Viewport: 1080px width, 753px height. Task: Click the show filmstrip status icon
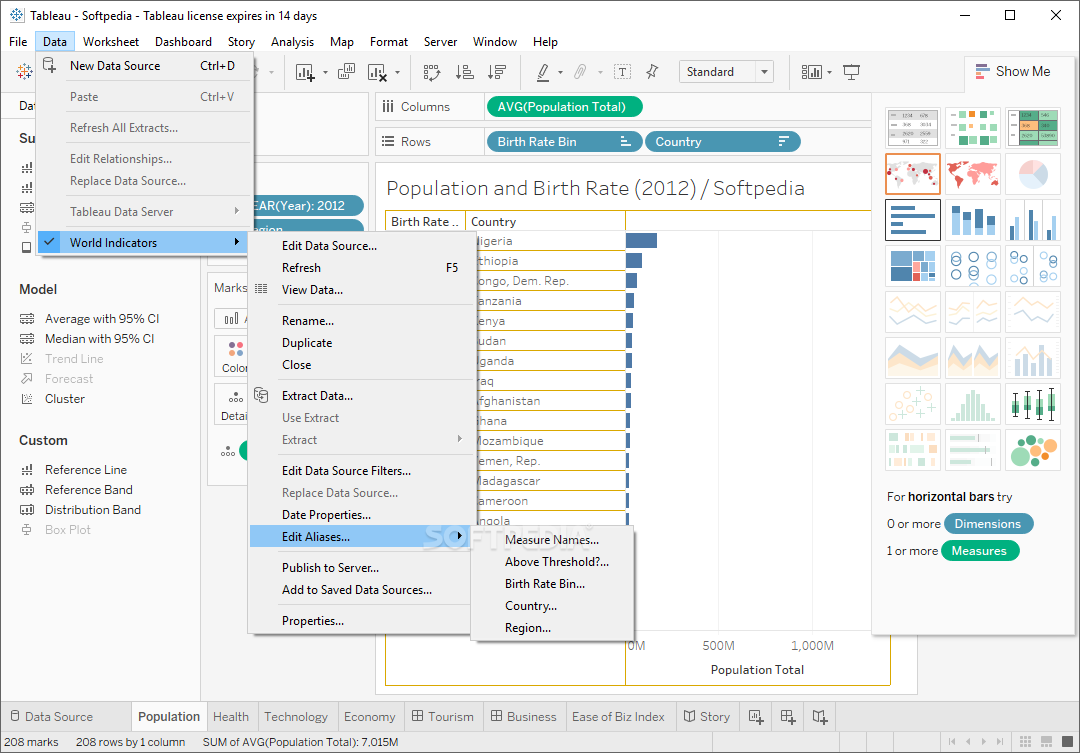tap(1046, 741)
